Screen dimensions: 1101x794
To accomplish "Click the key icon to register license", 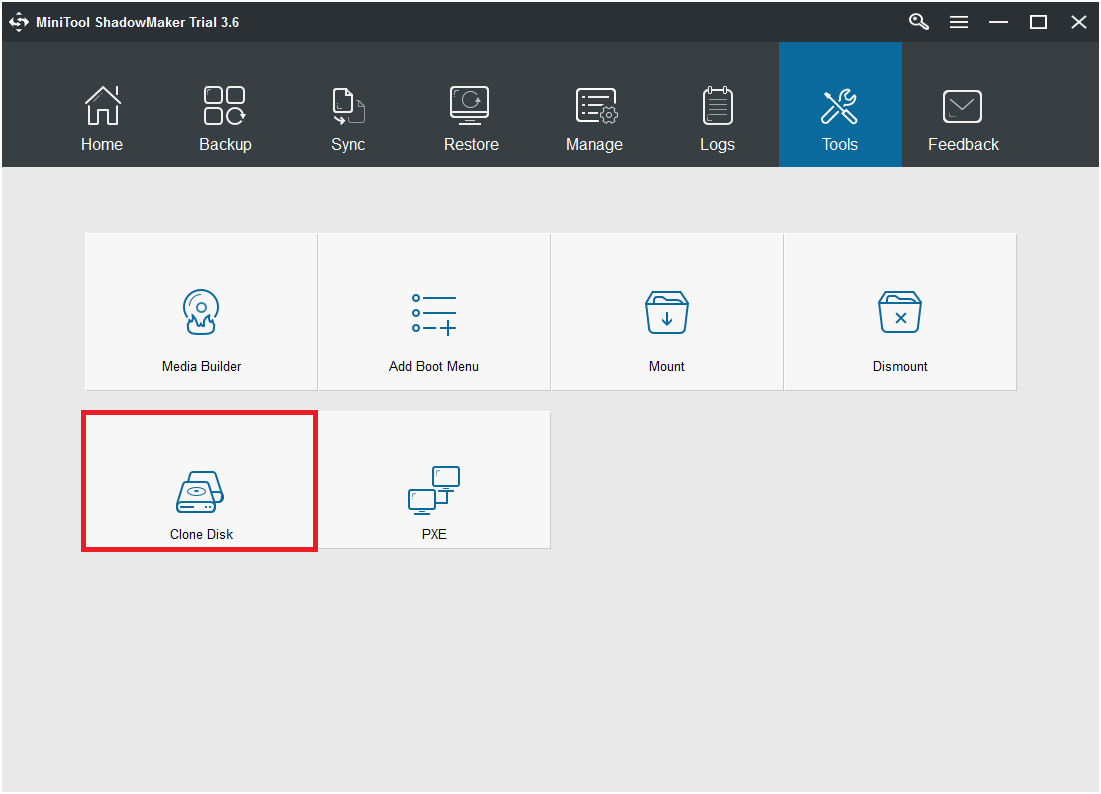I will [918, 22].
